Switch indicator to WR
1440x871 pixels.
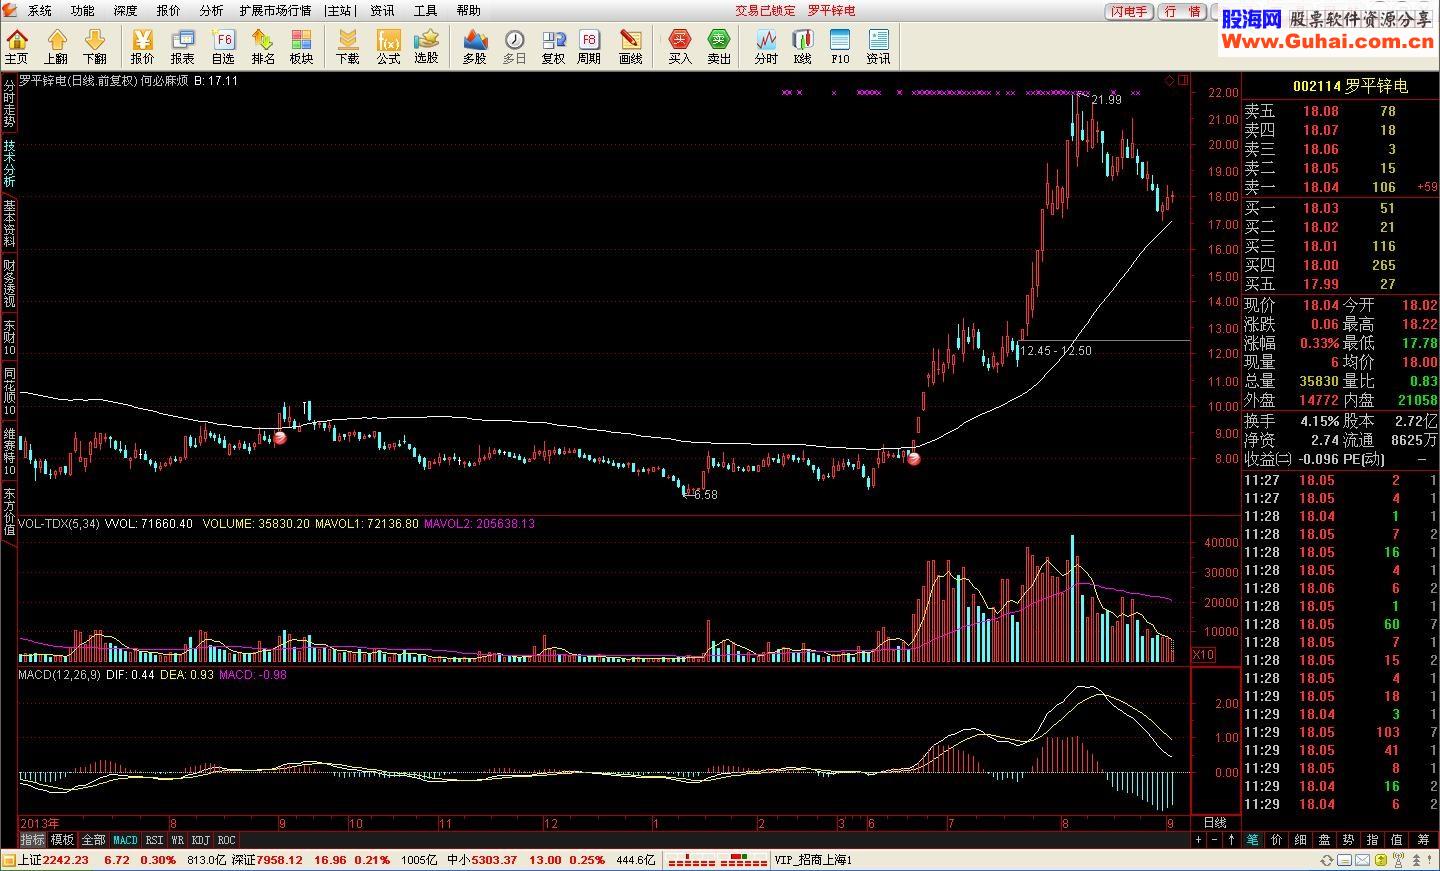pyautogui.click(x=177, y=840)
